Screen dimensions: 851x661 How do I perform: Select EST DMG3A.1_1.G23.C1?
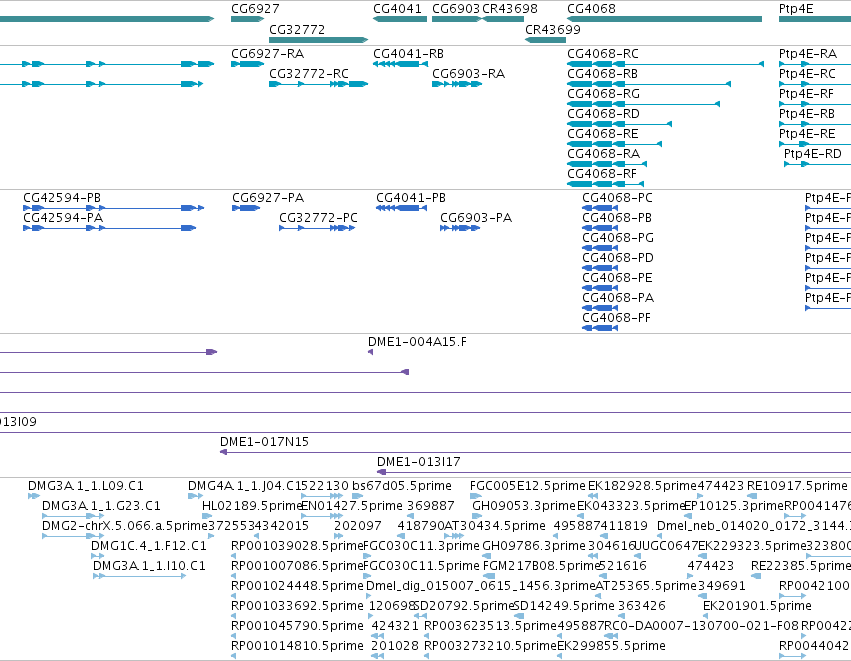[x=101, y=506]
